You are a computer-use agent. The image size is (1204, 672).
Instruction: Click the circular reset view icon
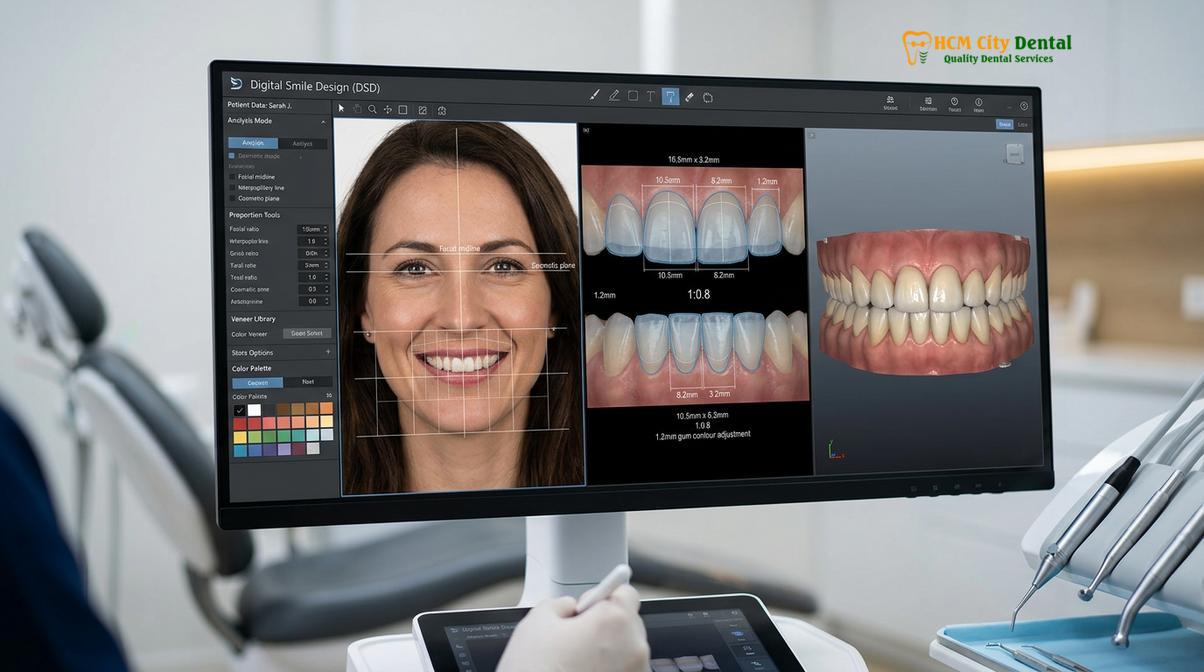(442, 110)
